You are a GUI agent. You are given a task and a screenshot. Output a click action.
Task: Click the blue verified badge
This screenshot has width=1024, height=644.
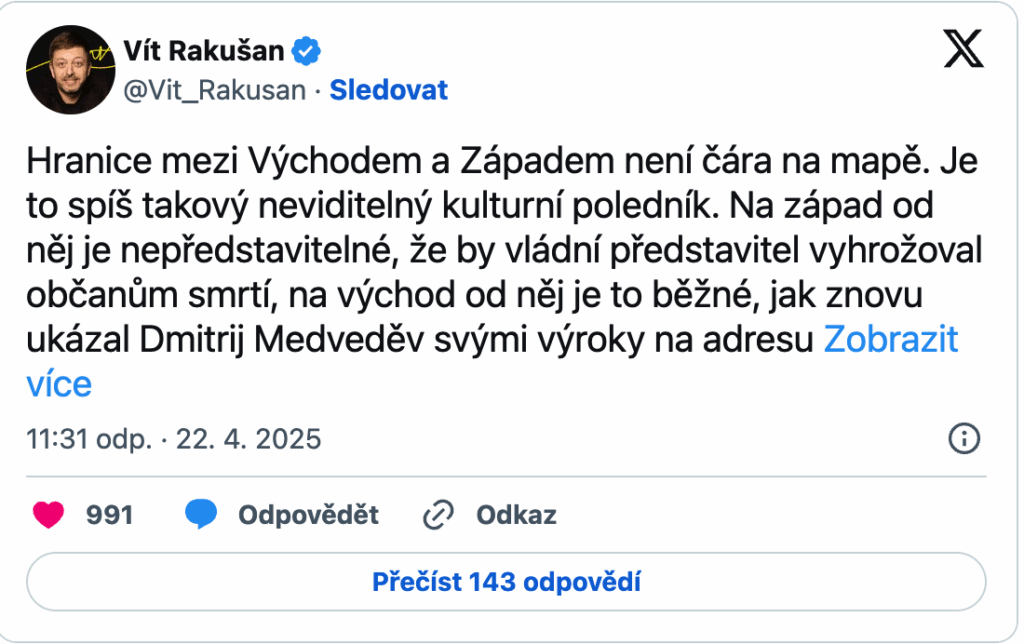[x=306, y=50]
